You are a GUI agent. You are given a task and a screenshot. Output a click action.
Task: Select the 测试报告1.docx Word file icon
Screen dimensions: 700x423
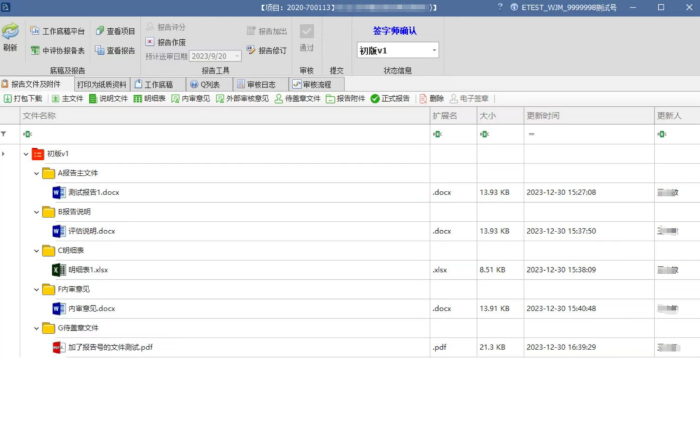point(58,192)
